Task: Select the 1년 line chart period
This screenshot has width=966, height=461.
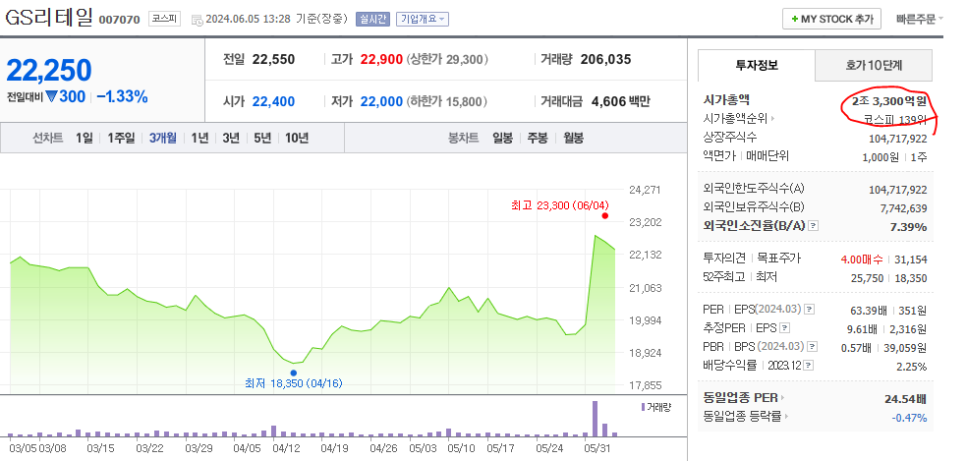Action: (x=200, y=138)
